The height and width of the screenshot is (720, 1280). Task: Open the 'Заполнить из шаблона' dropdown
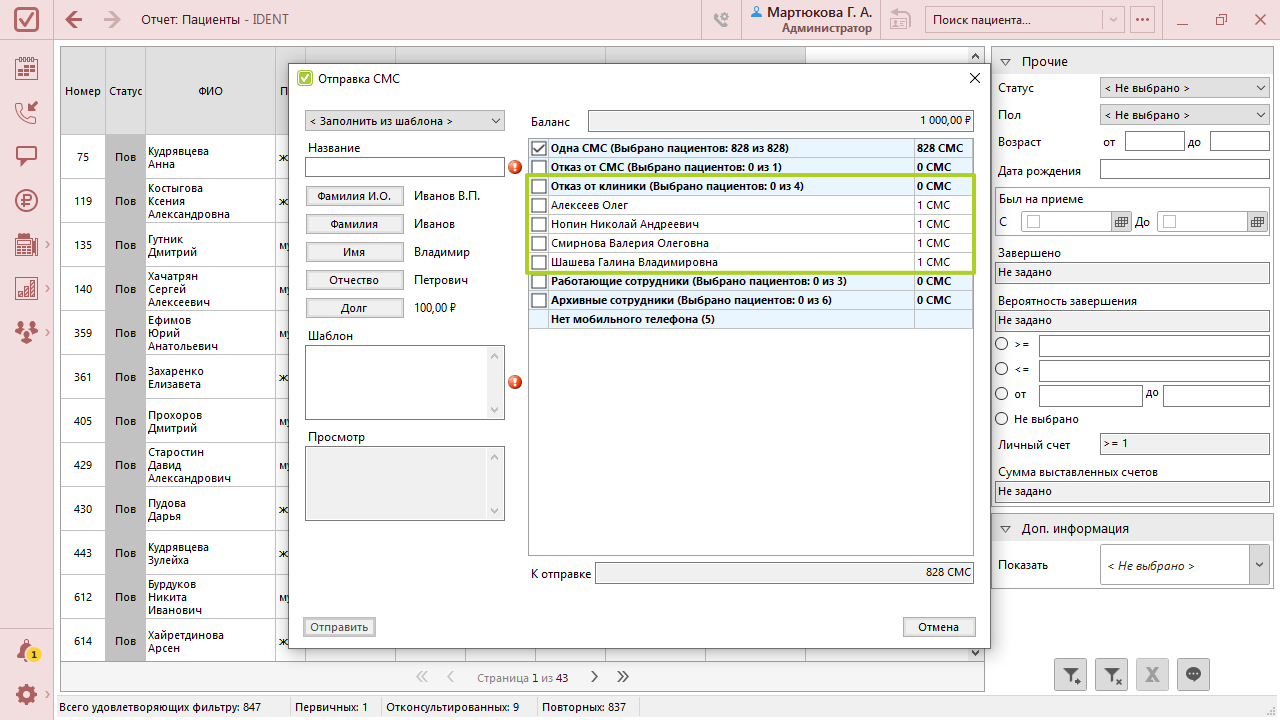pos(405,121)
